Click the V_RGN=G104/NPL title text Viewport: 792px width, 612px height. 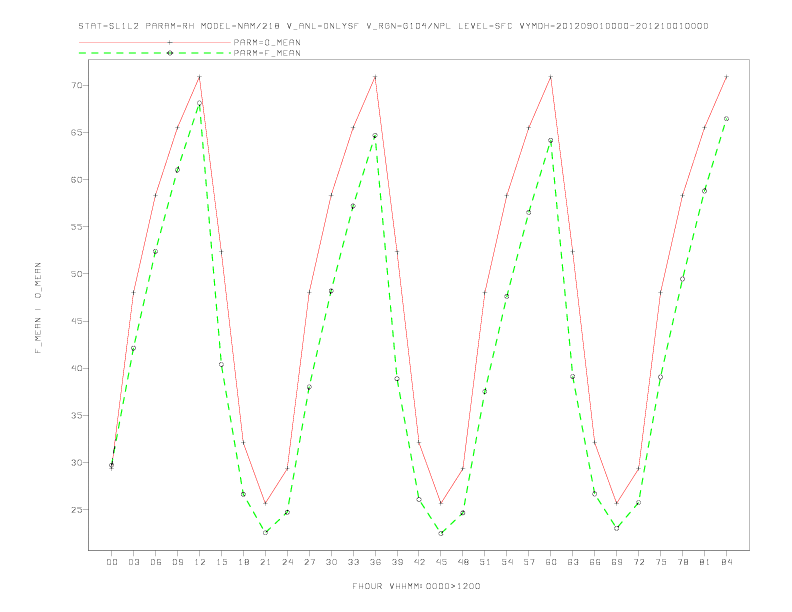[408, 26]
